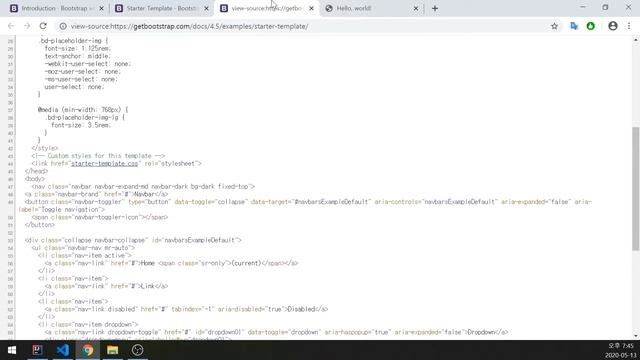Close the Introduction Bootstrap tab
Viewport: 640px width, 360px height.
pyautogui.click(x=101, y=8)
